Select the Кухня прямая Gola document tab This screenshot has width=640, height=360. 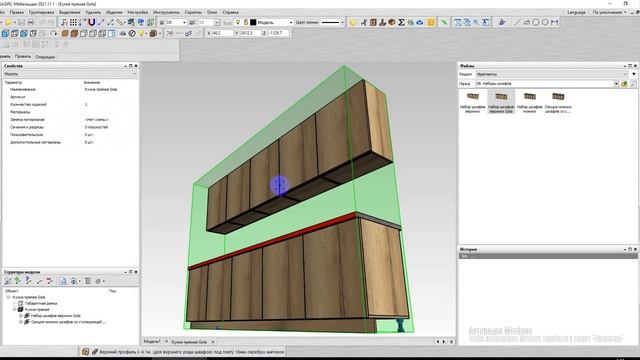tap(189, 342)
